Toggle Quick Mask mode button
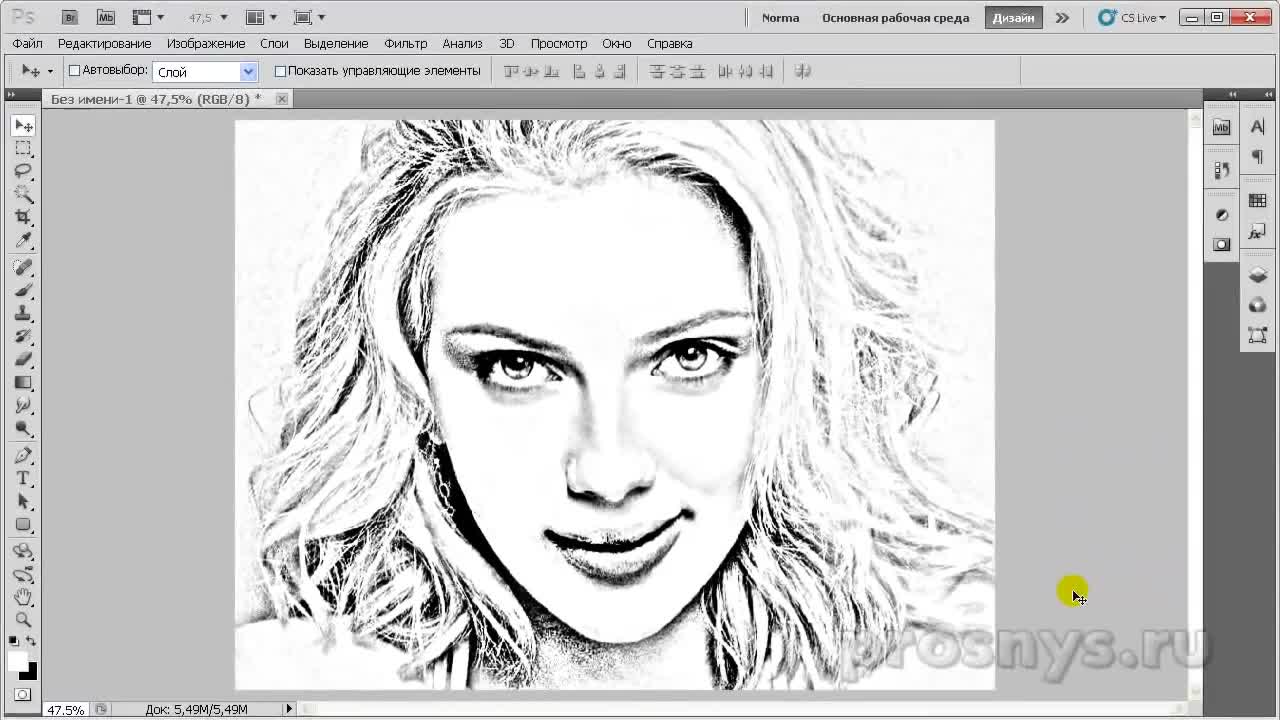Viewport: 1280px width, 720px height. point(23,694)
